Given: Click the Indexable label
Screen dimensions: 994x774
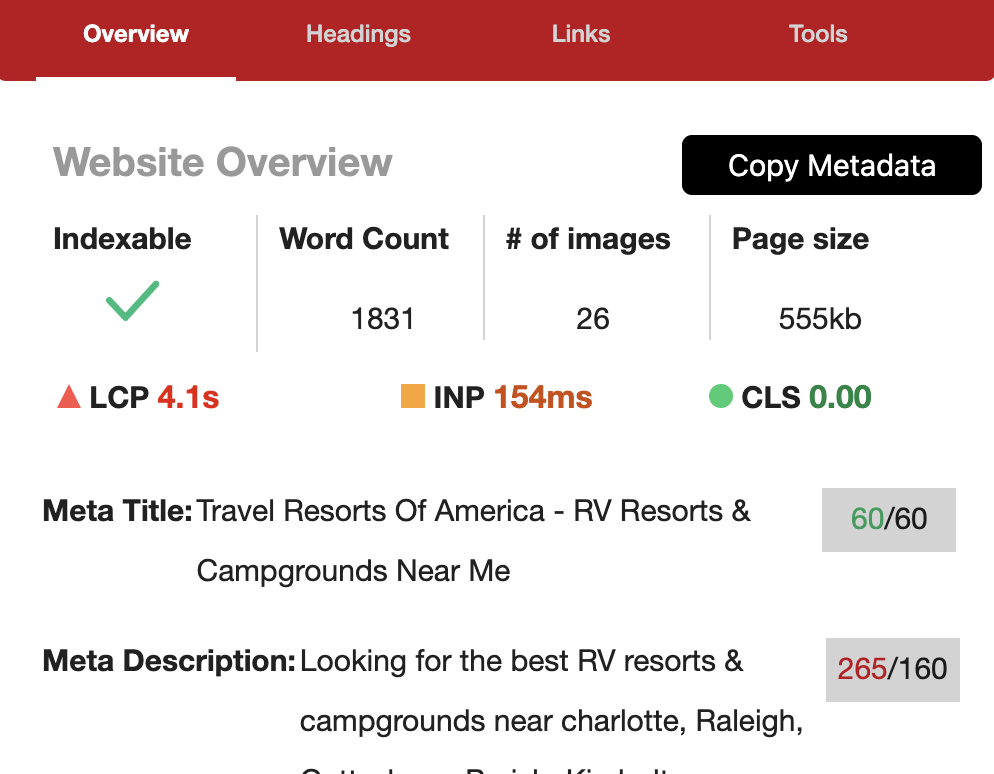Looking at the screenshot, I should coord(122,239).
